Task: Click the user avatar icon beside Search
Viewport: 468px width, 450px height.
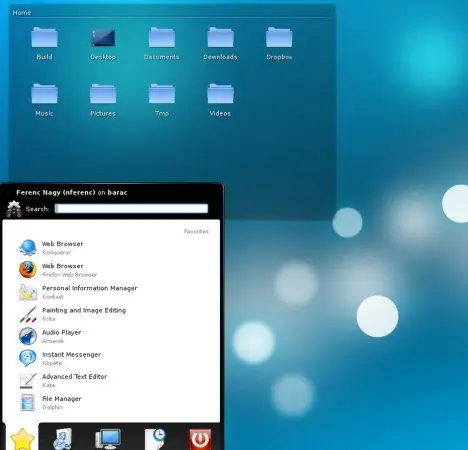Action: 14,209
